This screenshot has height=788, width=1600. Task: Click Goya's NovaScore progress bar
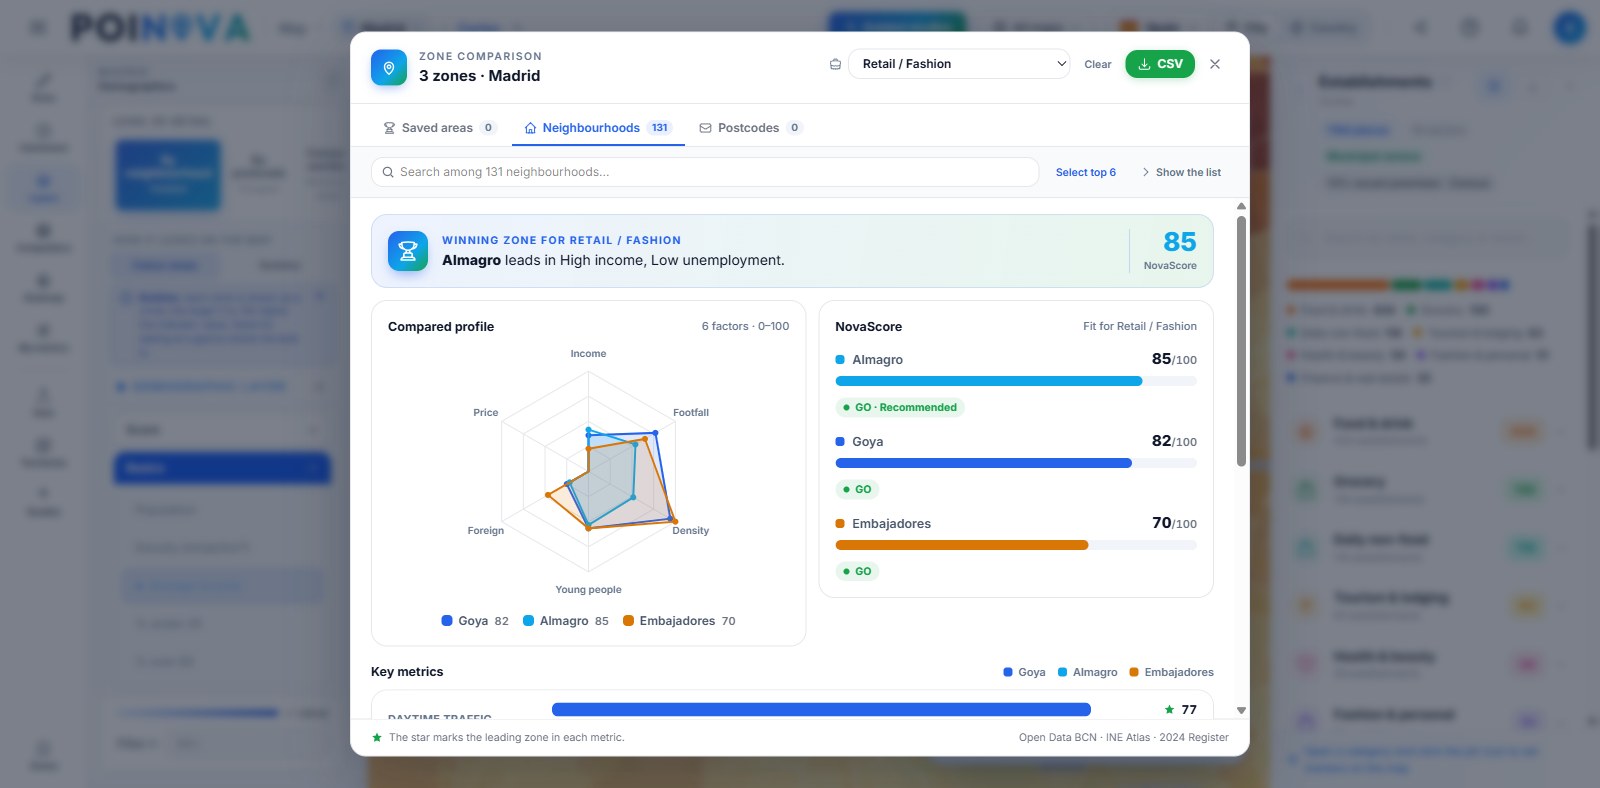coord(1016,463)
